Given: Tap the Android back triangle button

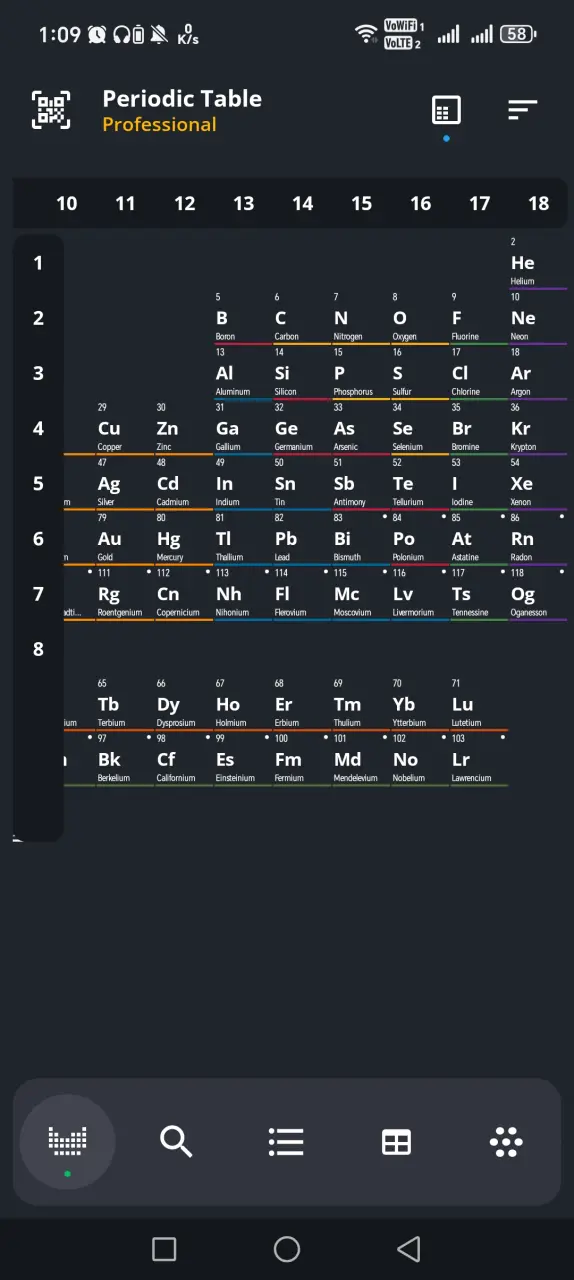Looking at the screenshot, I should coord(408,1248).
